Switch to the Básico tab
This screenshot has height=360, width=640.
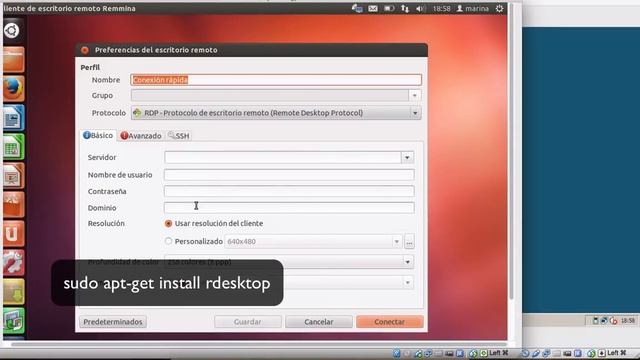[98, 136]
